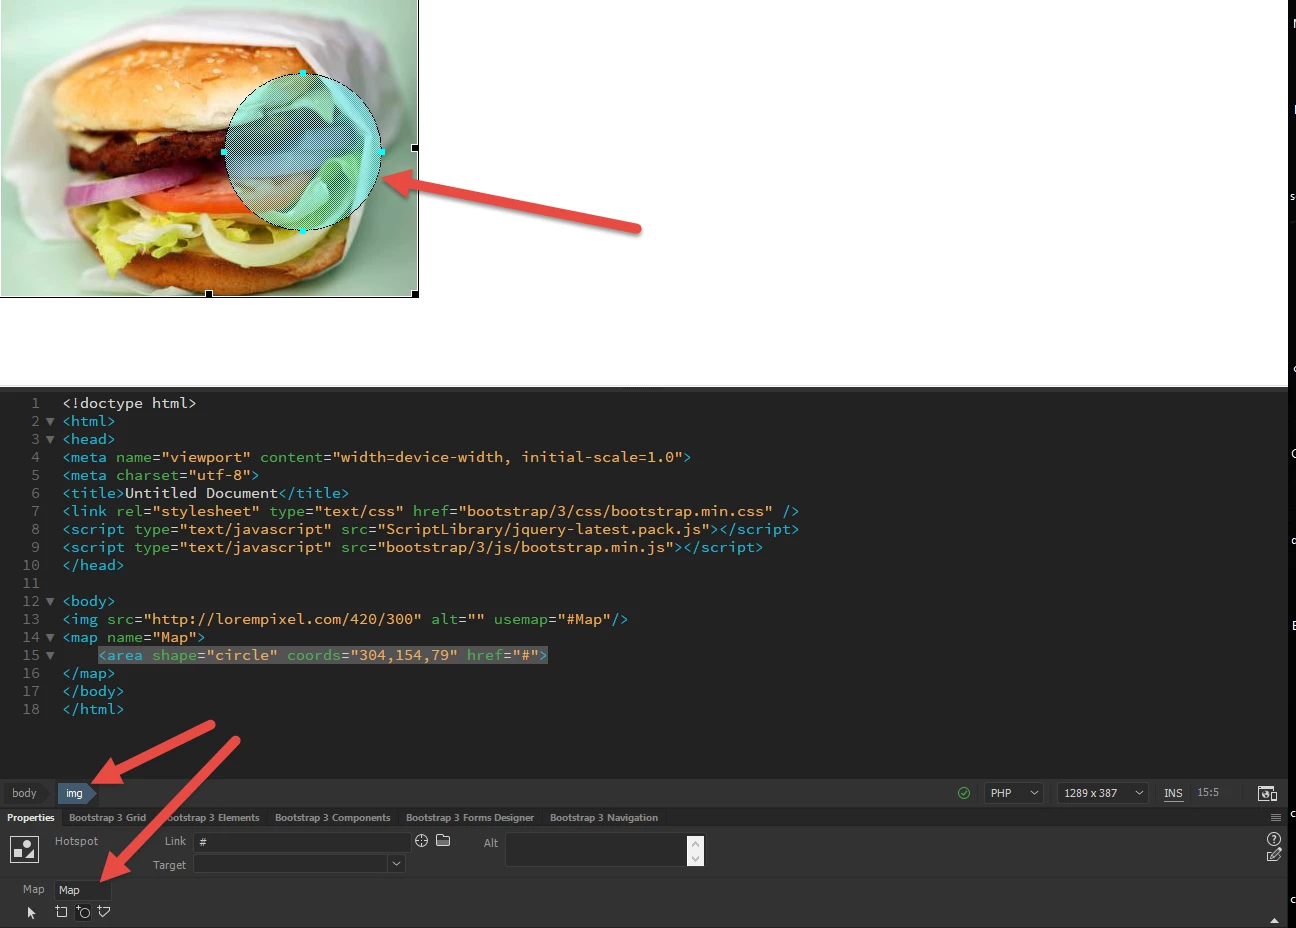Click the Quick Tag Editor pencil icon
The width and height of the screenshot is (1296, 928).
1274,855
